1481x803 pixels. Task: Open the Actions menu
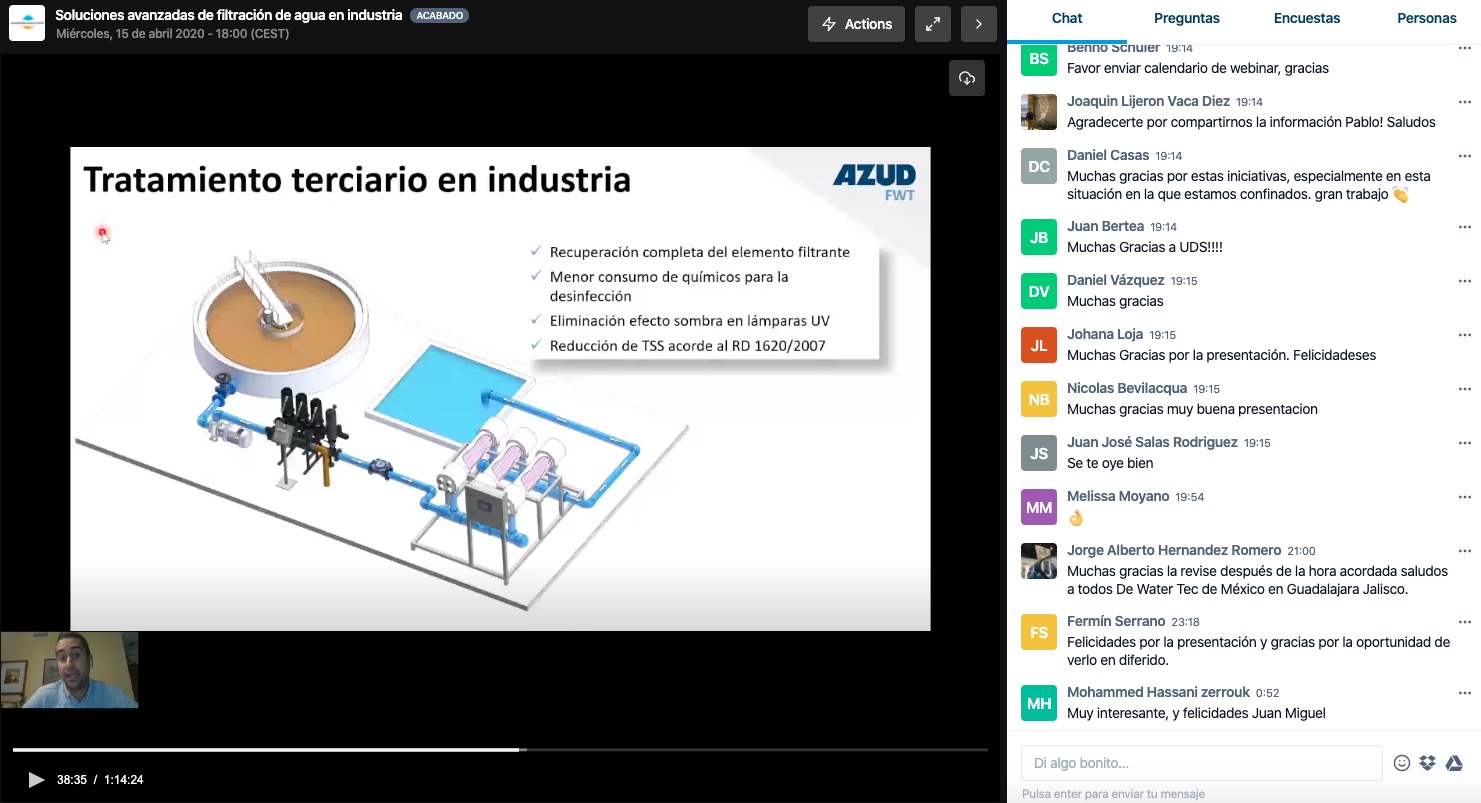[x=856, y=24]
